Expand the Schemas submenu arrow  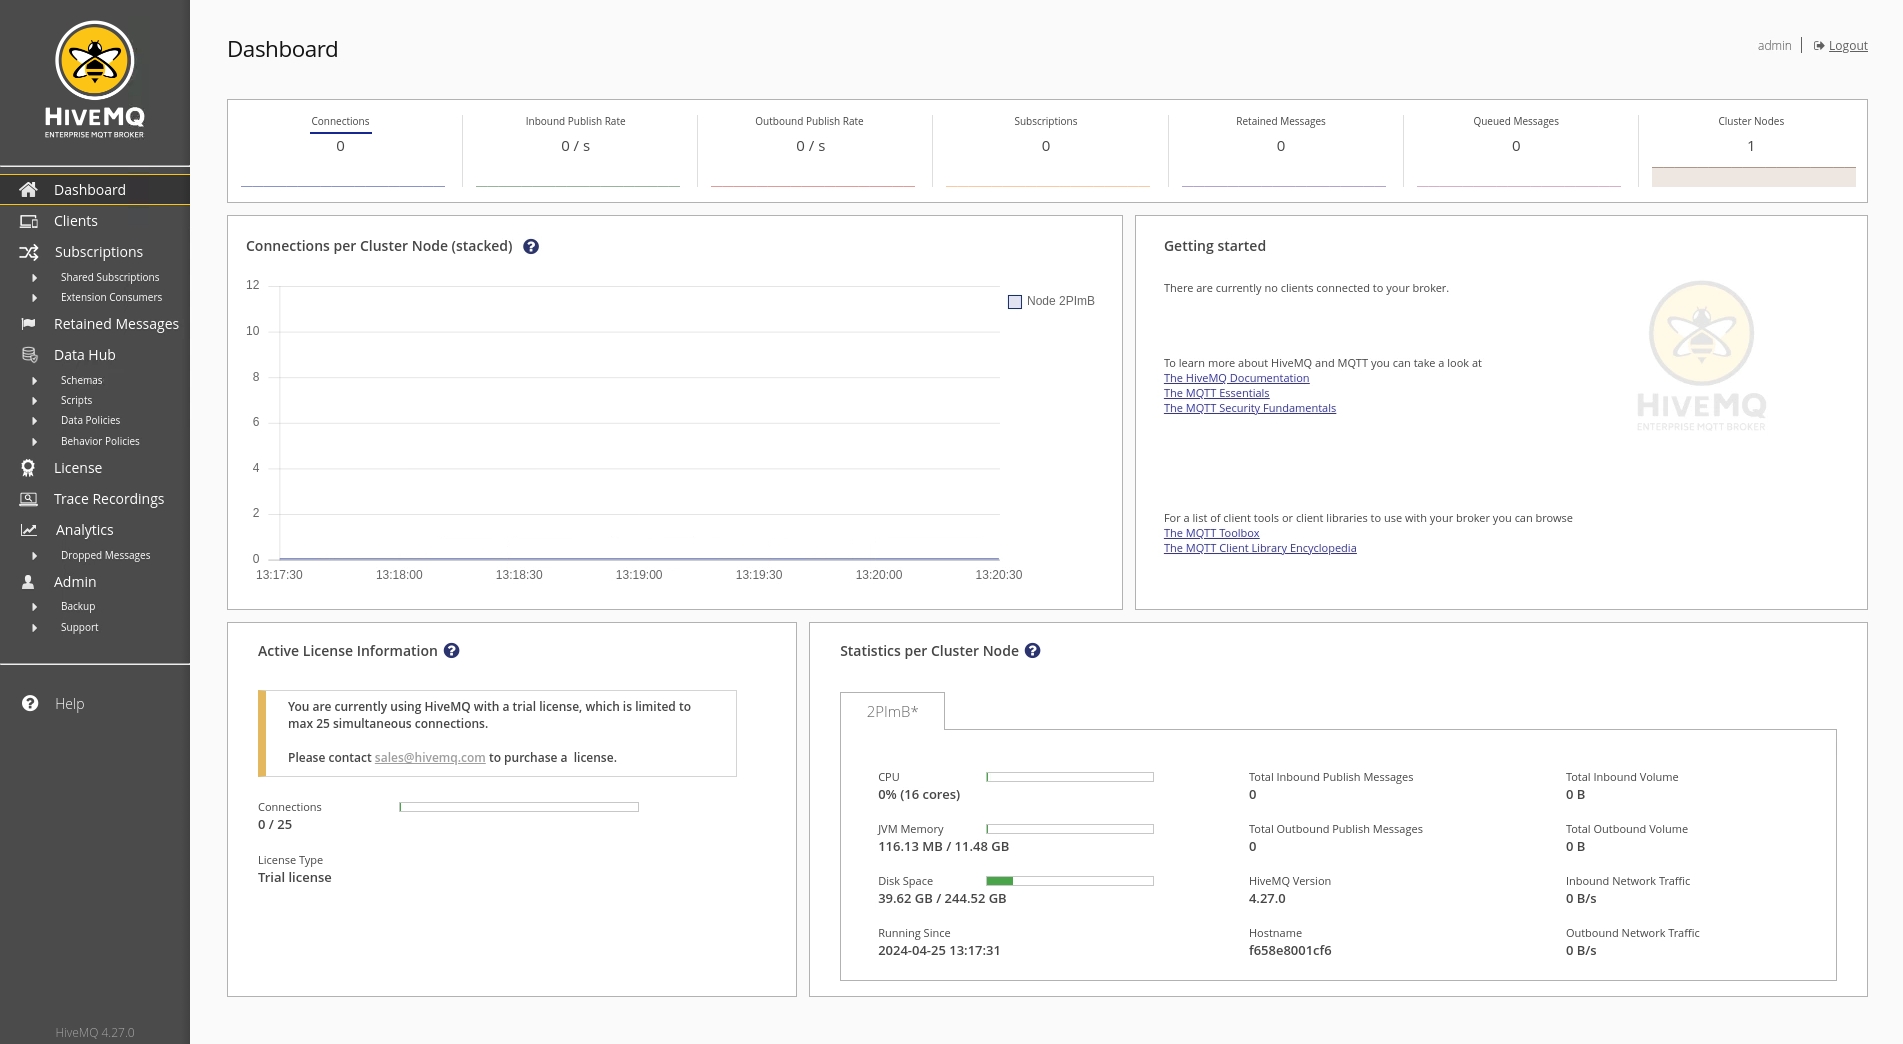[x=35, y=381]
